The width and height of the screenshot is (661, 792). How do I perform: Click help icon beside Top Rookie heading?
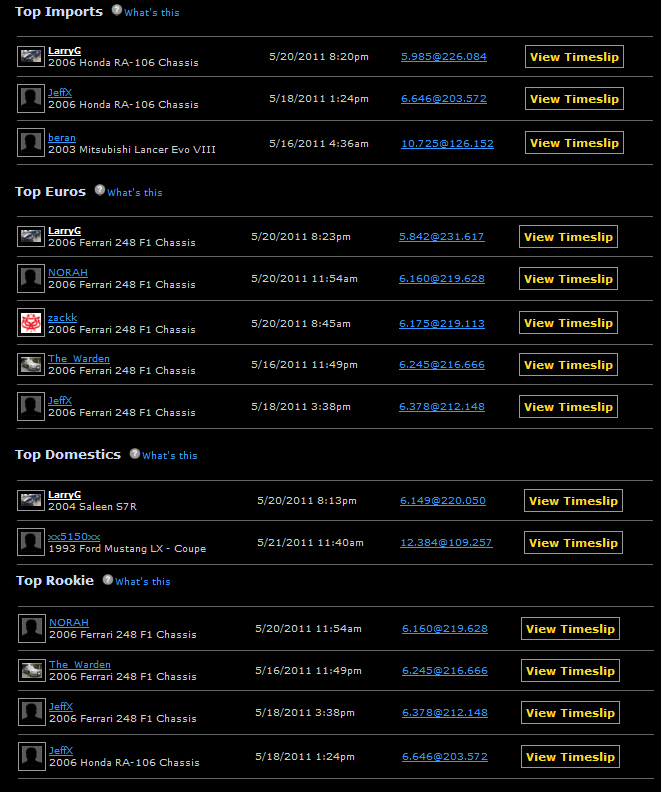pyautogui.click(x=108, y=579)
